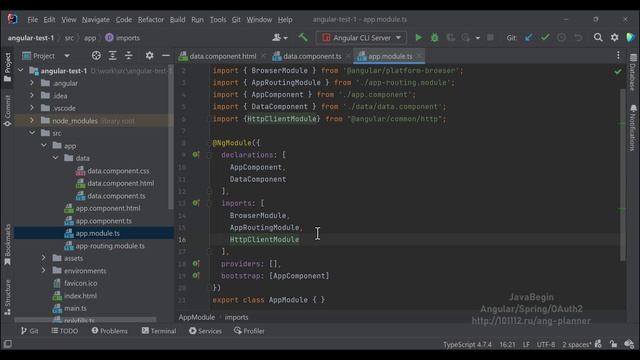Open the Database side panel
The width and height of the screenshot is (640, 360).
633,72
